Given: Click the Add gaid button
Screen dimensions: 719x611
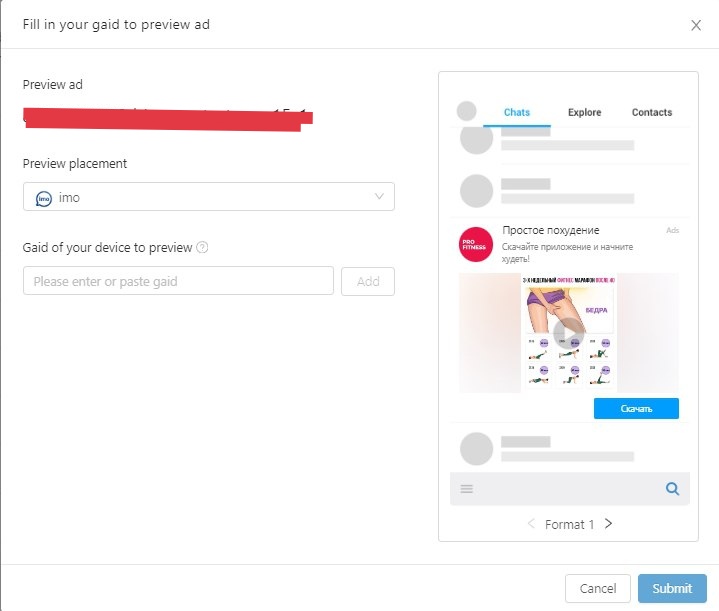Looking at the screenshot, I should click(x=368, y=281).
